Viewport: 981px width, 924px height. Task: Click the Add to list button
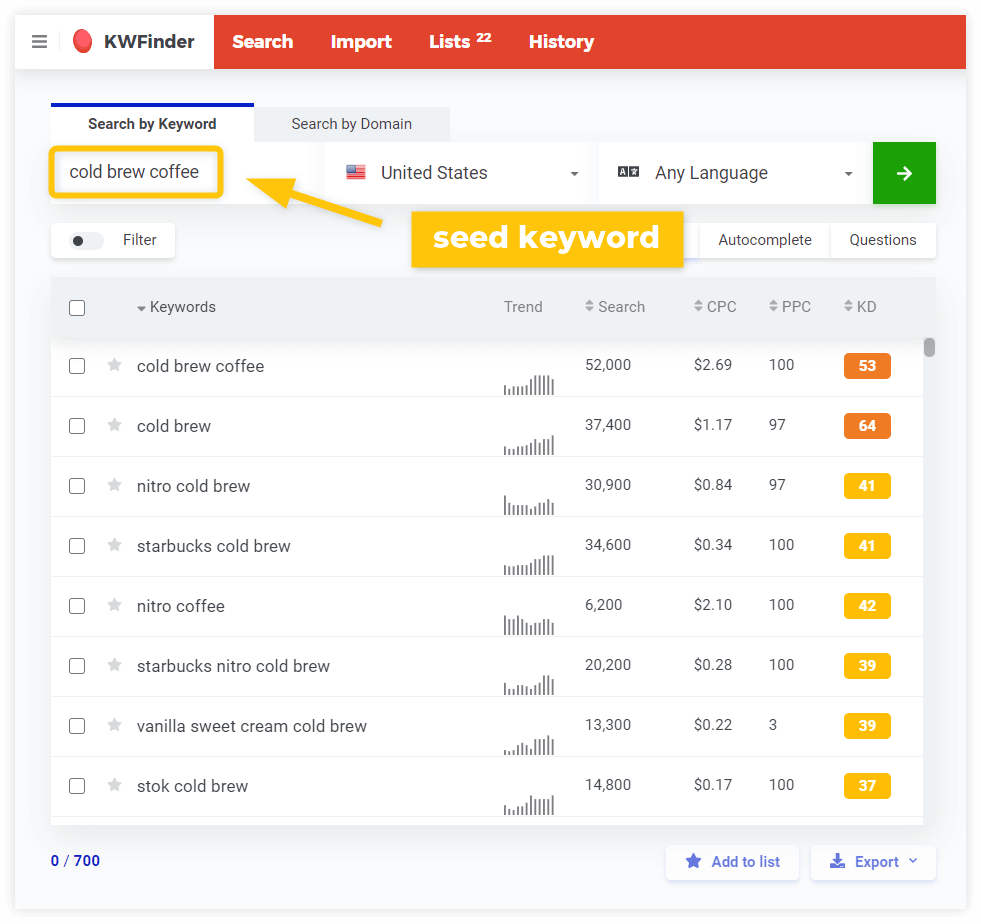click(x=732, y=861)
